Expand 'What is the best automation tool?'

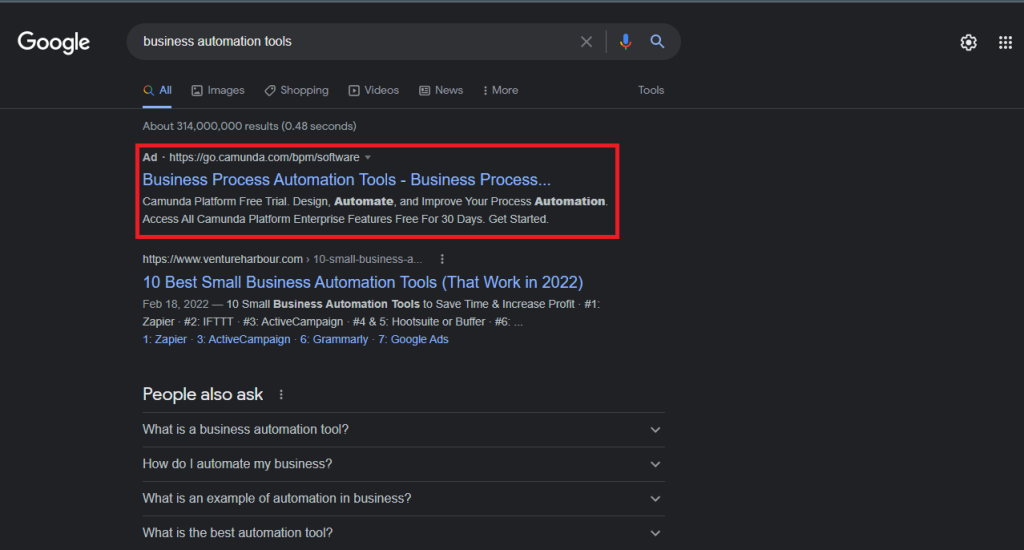(403, 533)
